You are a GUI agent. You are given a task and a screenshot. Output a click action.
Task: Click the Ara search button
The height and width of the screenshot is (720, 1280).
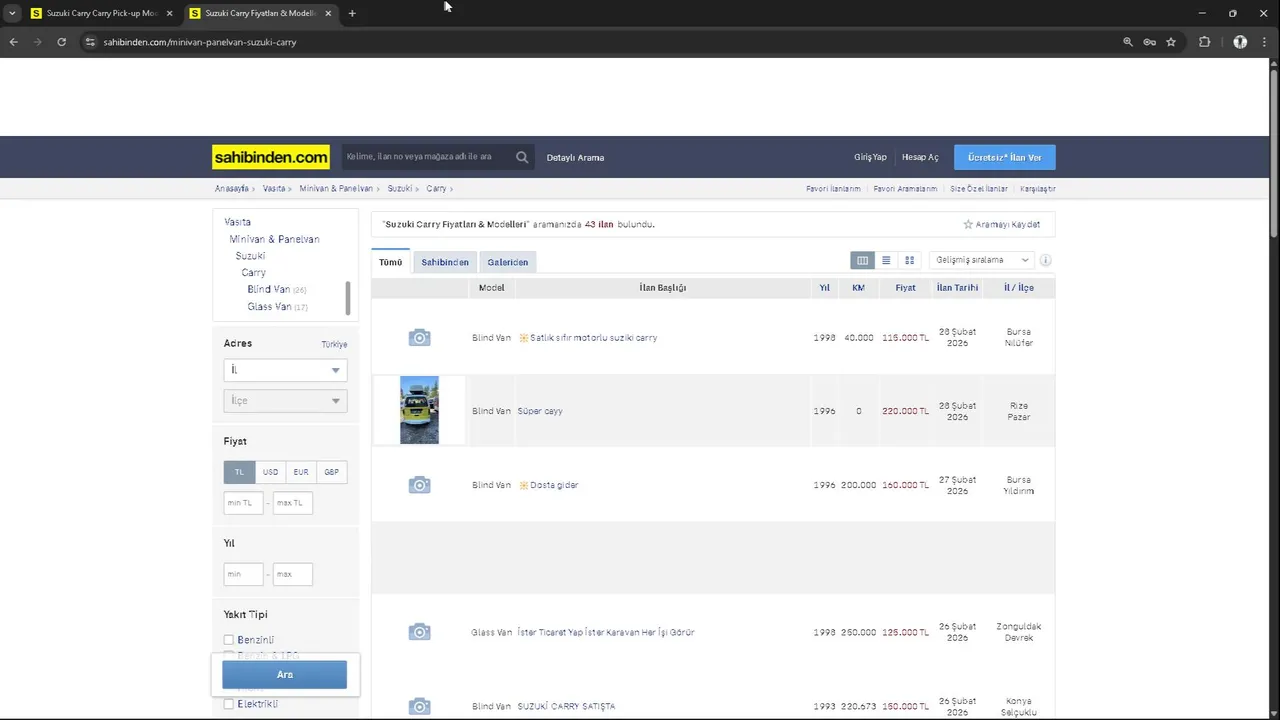[x=285, y=675]
